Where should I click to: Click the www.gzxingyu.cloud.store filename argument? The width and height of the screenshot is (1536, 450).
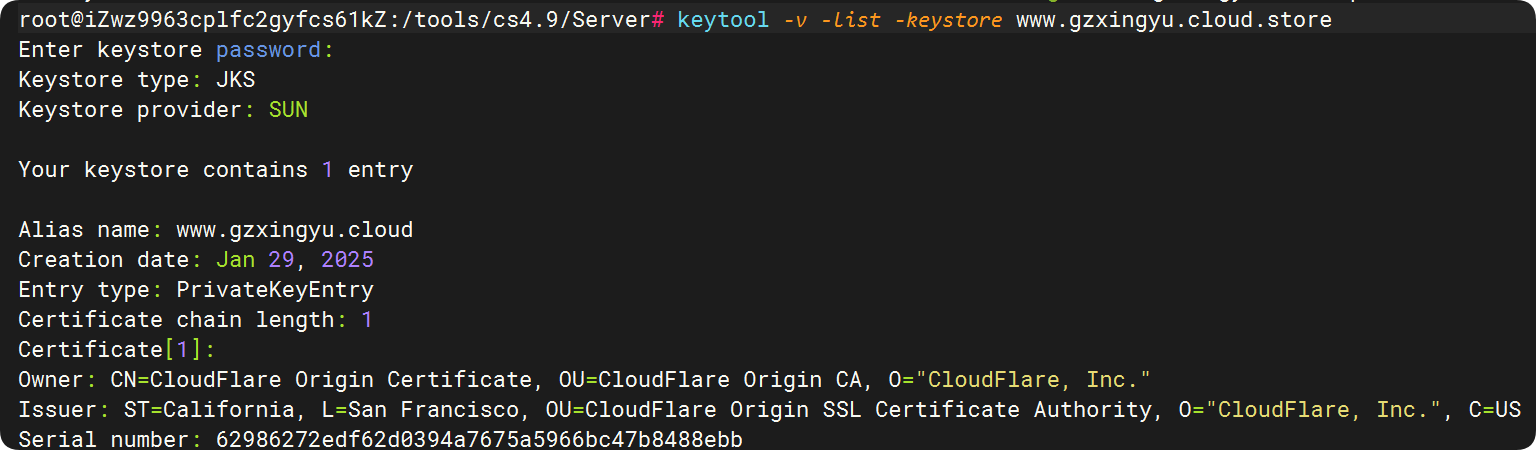point(1174,20)
